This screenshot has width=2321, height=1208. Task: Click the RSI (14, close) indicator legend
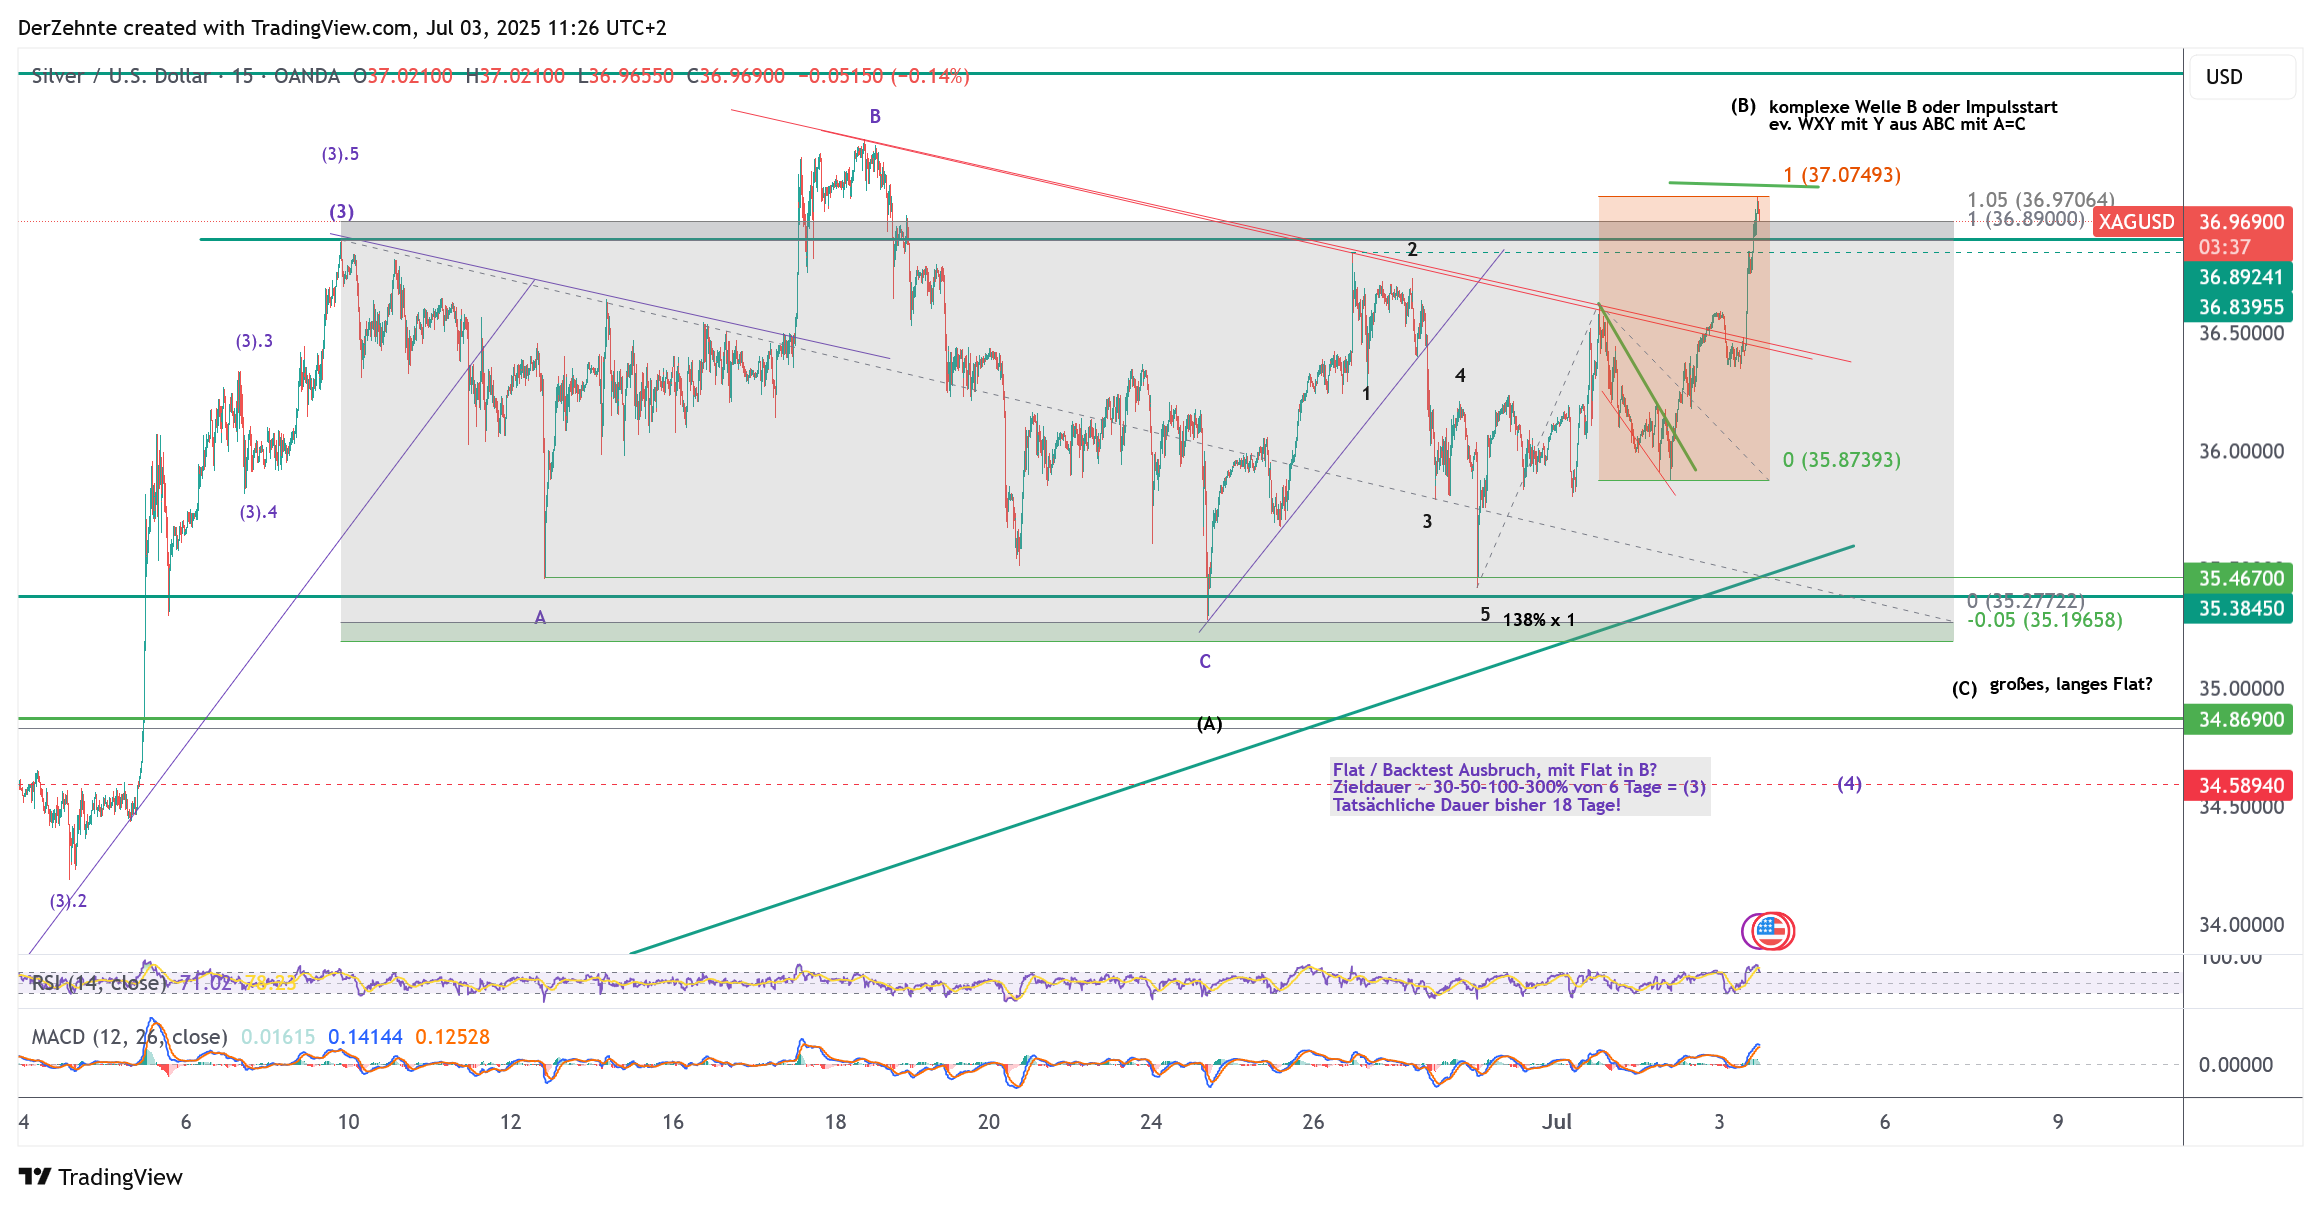[x=98, y=983]
